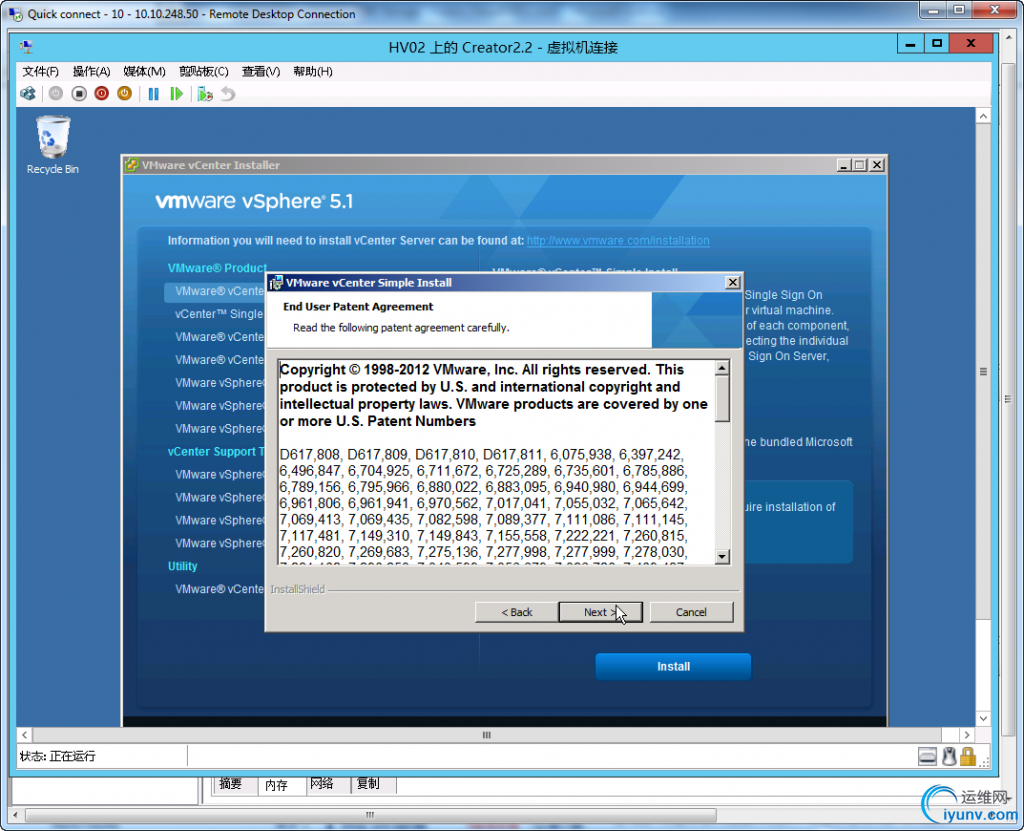1024x831 pixels.
Task: Click the keyboard status icon in status bar
Action: point(927,756)
